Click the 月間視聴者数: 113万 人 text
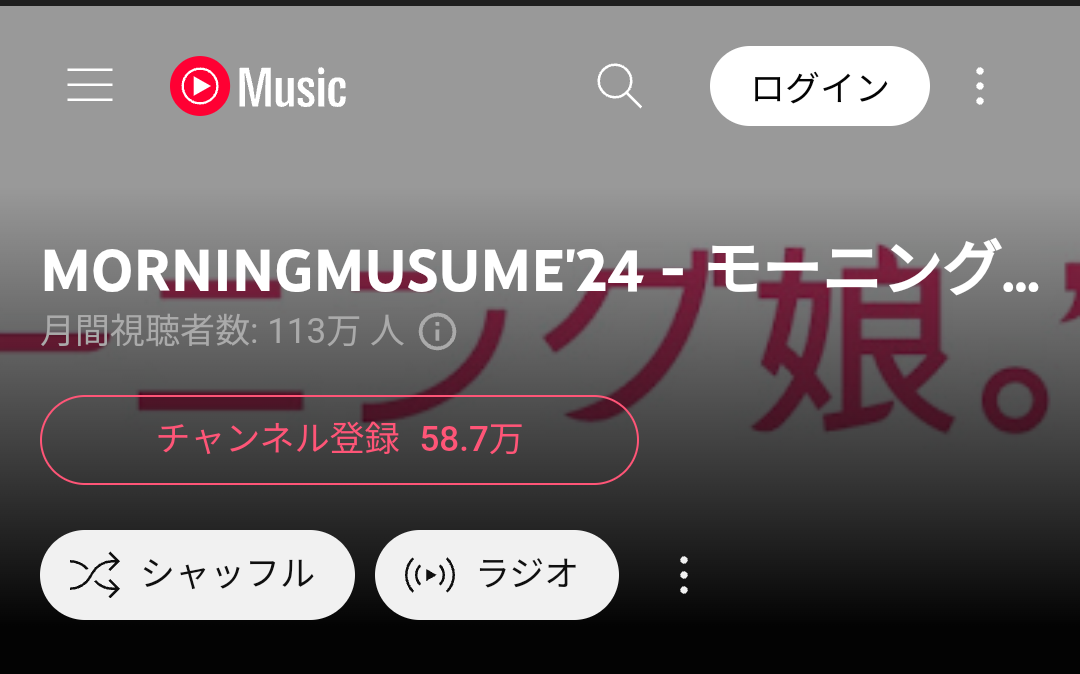The image size is (1080, 674). click(222, 331)
